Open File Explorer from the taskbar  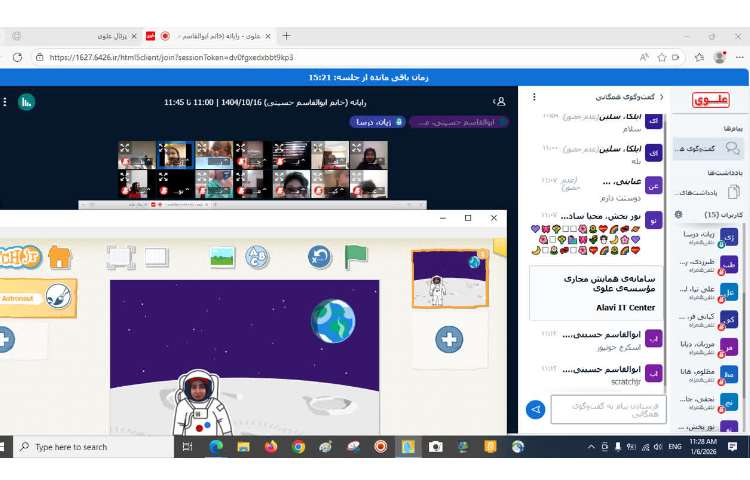[243, 447]
